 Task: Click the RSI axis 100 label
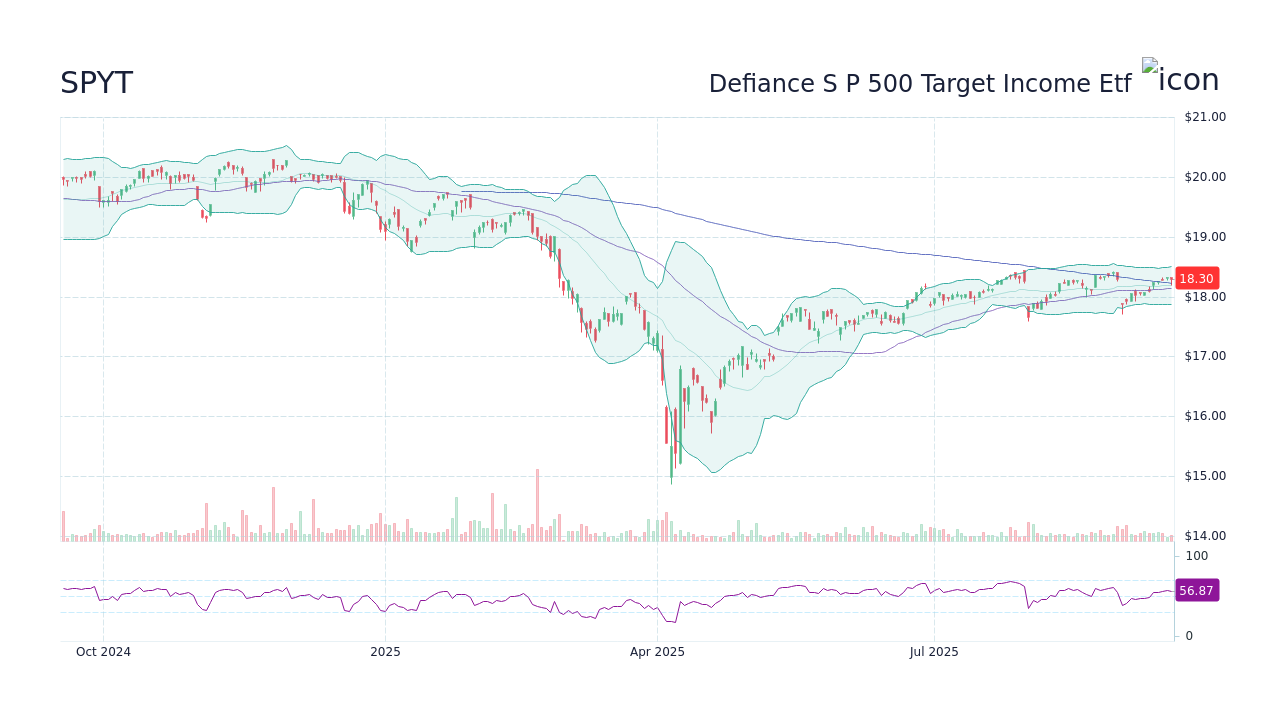point(1197,556)
